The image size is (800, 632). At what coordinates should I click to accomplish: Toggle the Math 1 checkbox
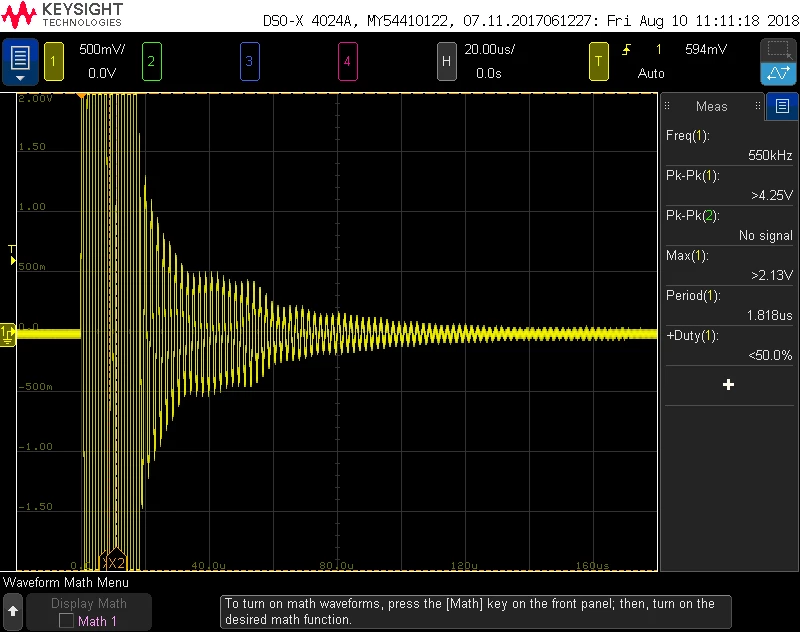coord(66,621)
